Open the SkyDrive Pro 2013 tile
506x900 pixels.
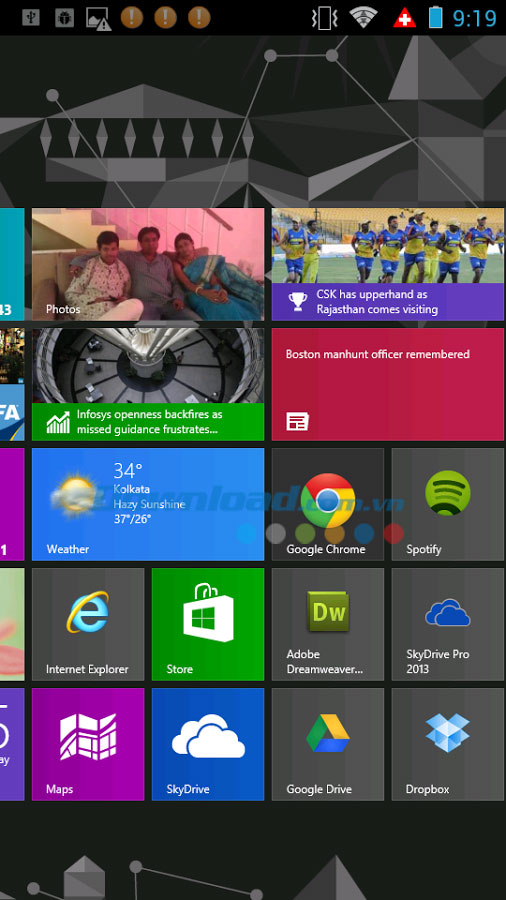click(447, 624)
